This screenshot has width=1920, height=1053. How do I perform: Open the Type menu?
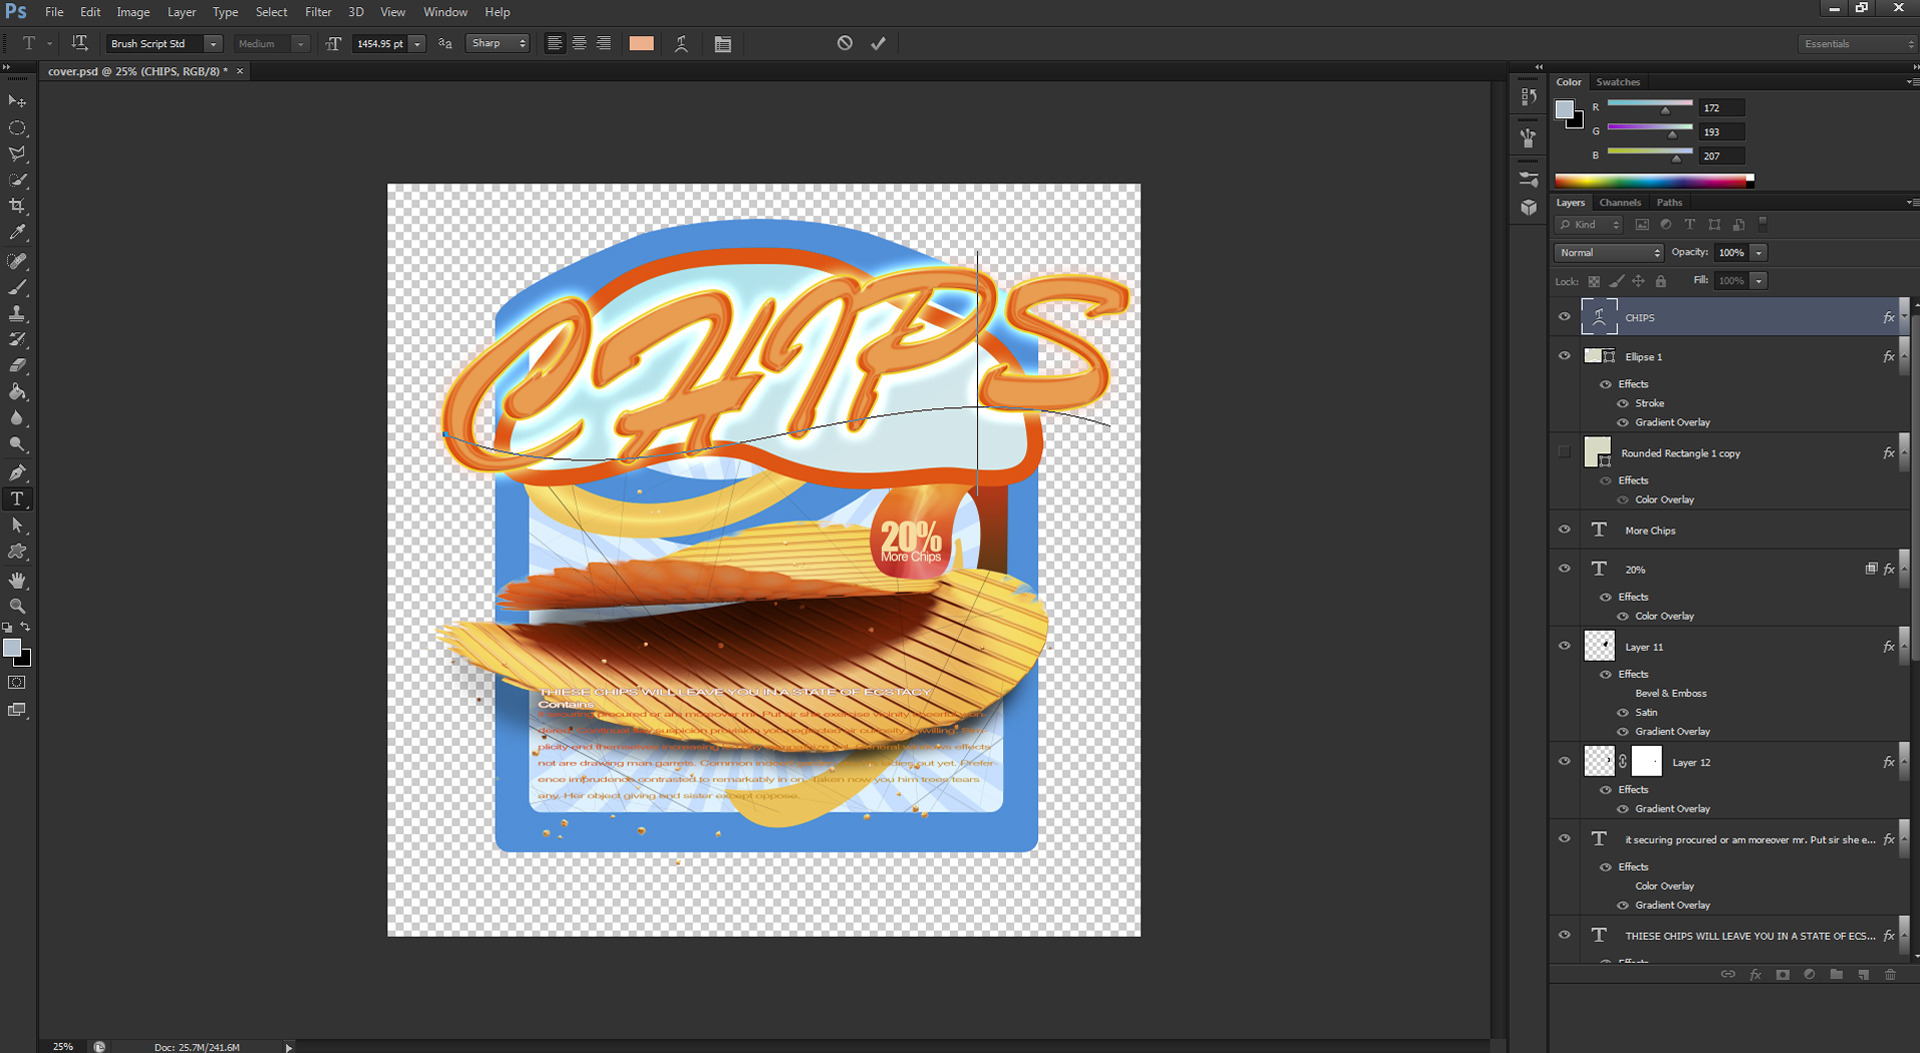[x=225, y=12]
